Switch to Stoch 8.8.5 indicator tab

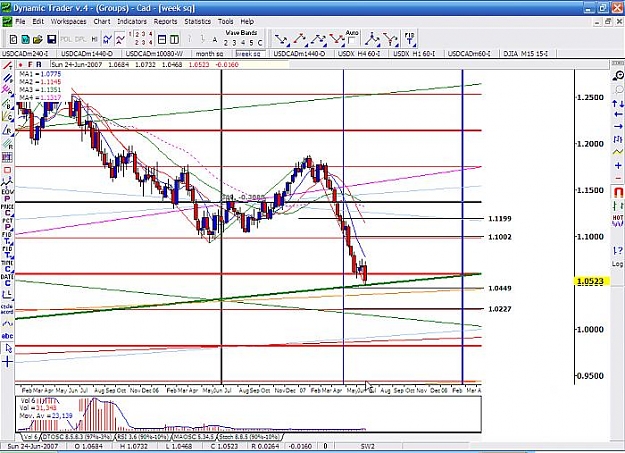point(249,437)
